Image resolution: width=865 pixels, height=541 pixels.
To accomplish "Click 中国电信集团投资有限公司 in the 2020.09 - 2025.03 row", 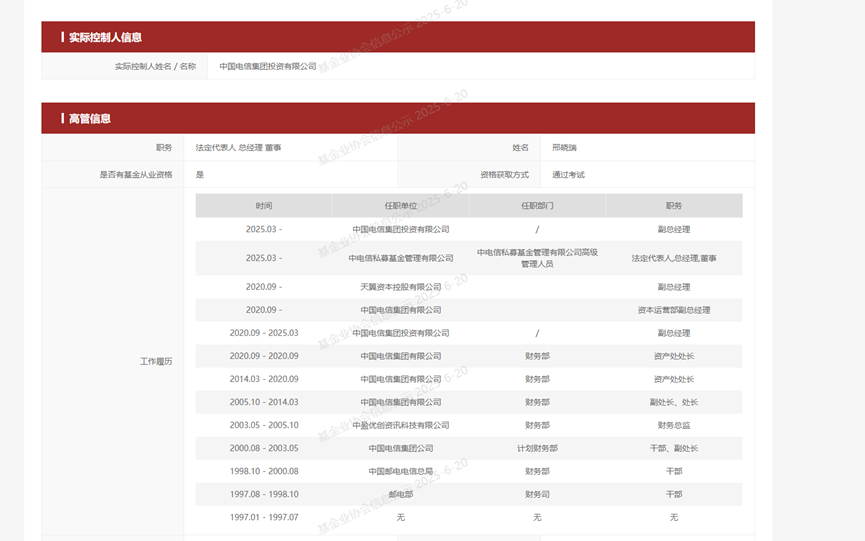I will (401, 333).
